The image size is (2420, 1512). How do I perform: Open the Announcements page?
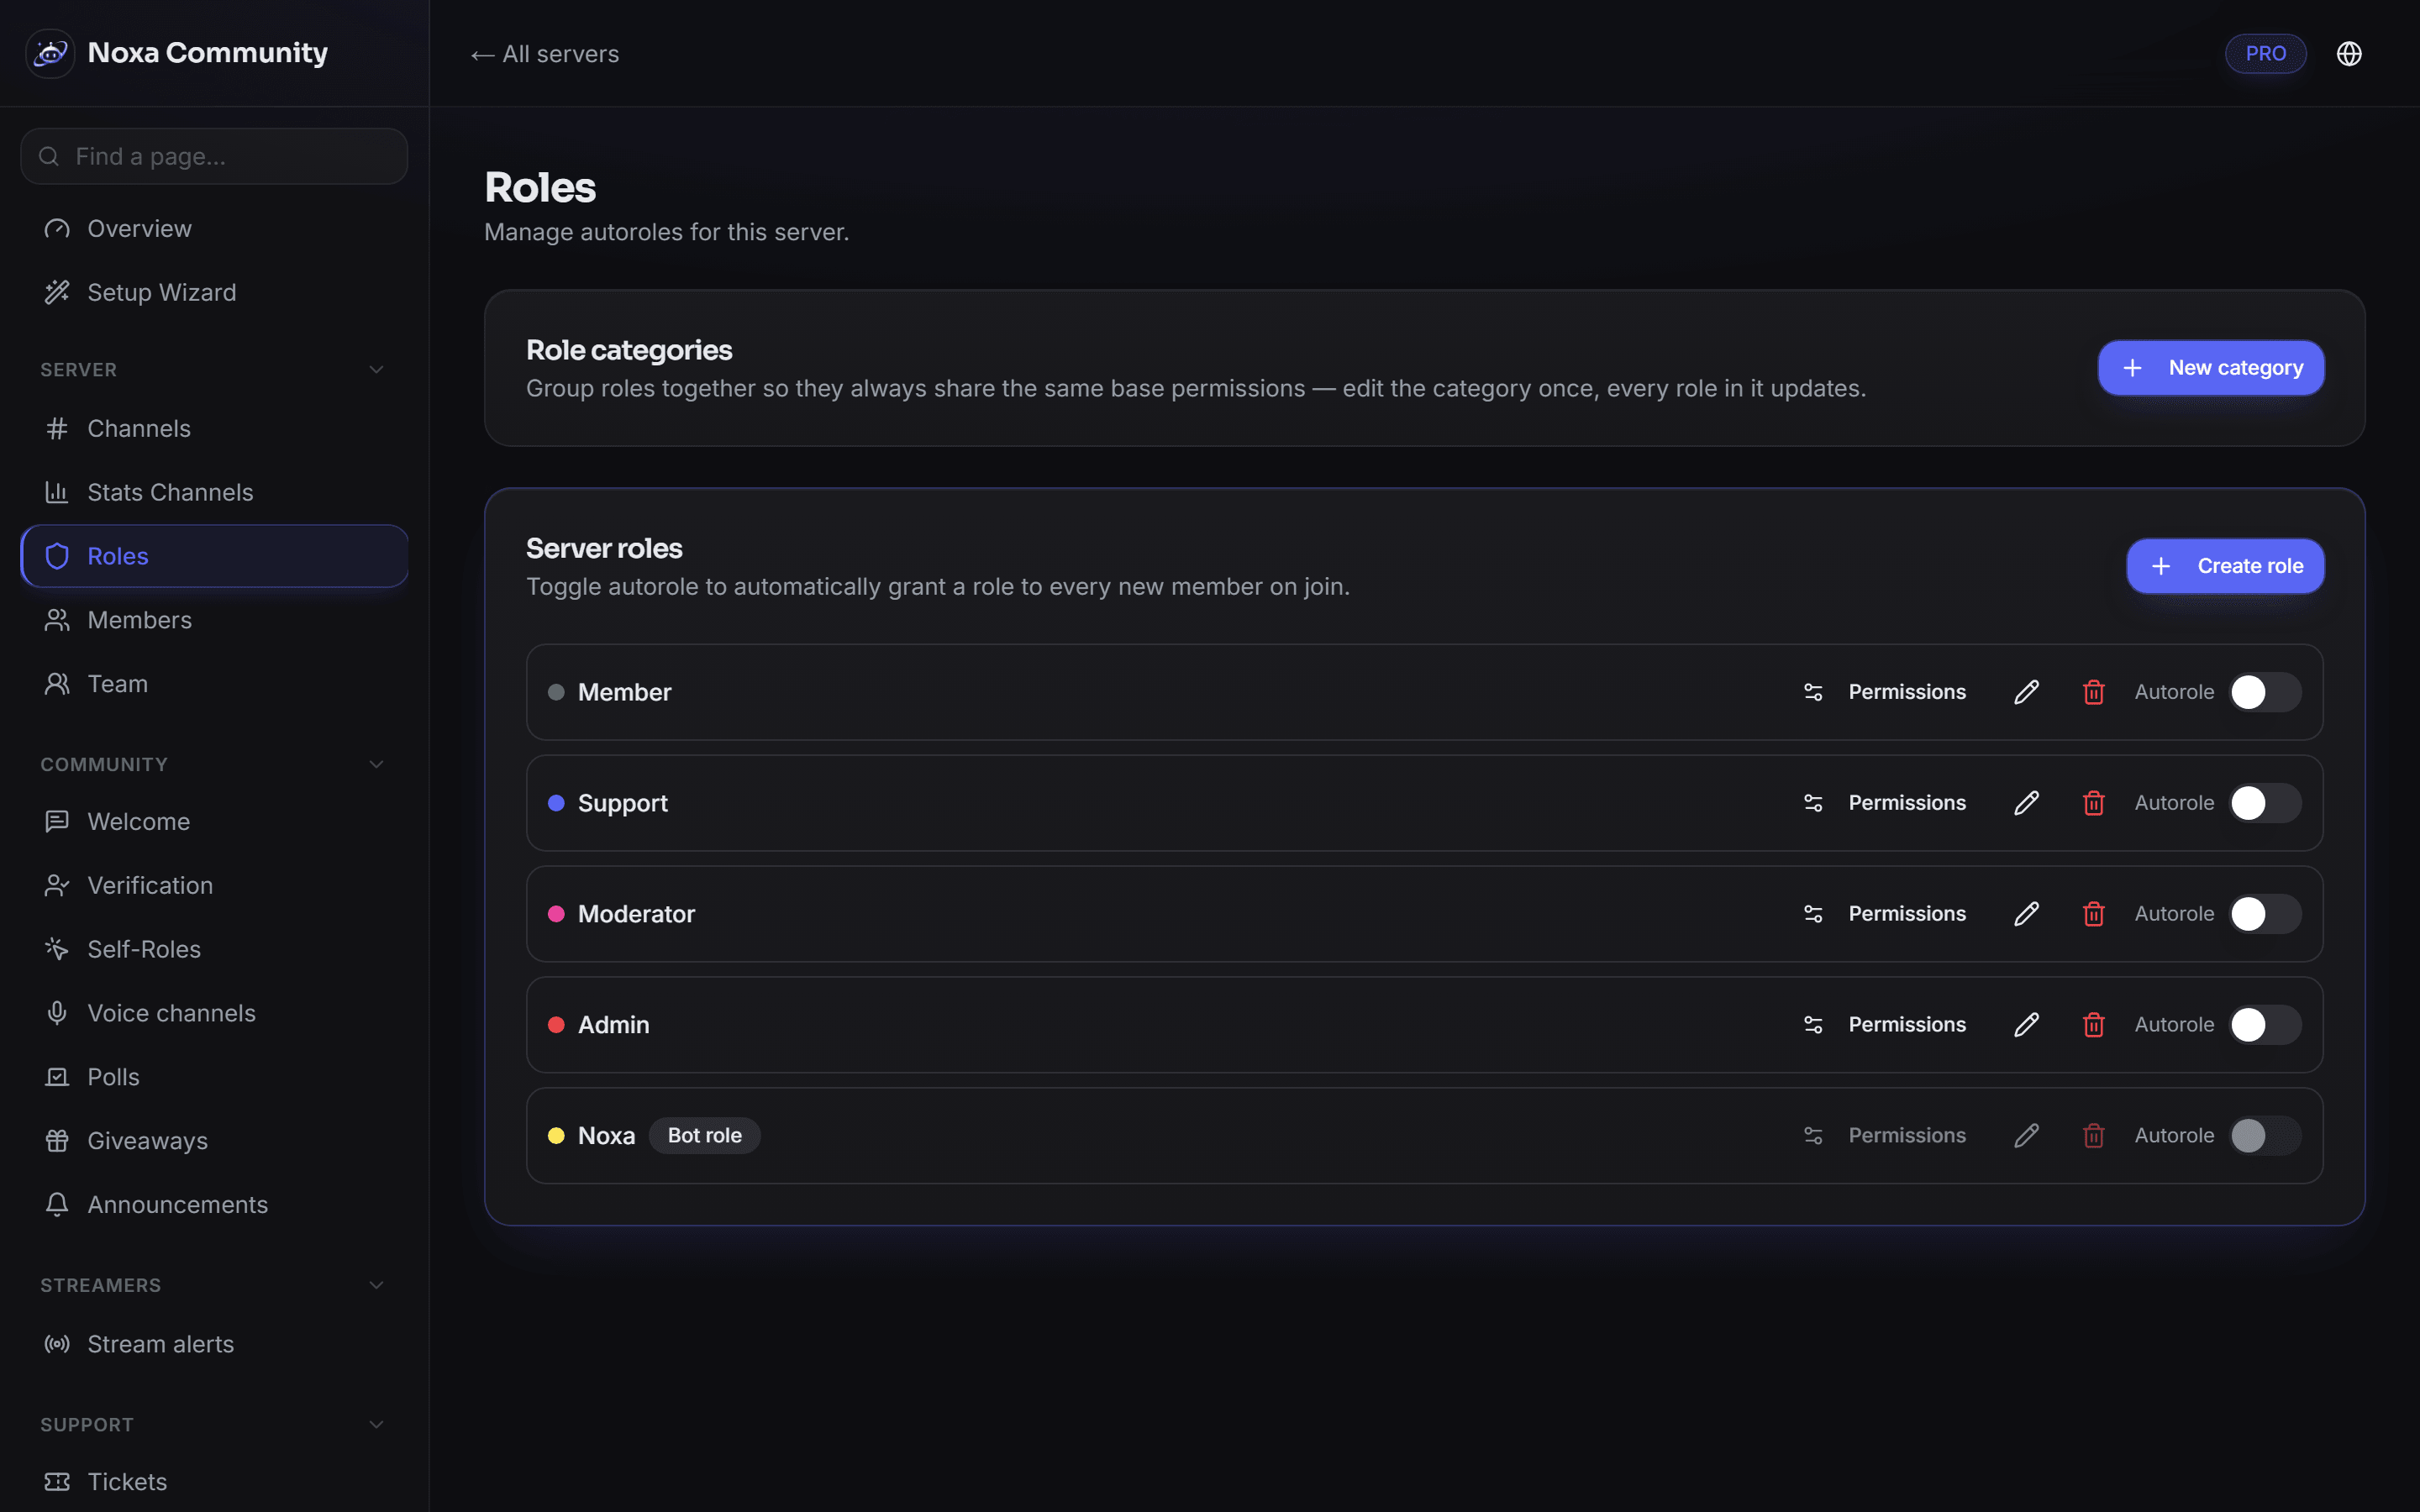click(x=214, y=1205)
